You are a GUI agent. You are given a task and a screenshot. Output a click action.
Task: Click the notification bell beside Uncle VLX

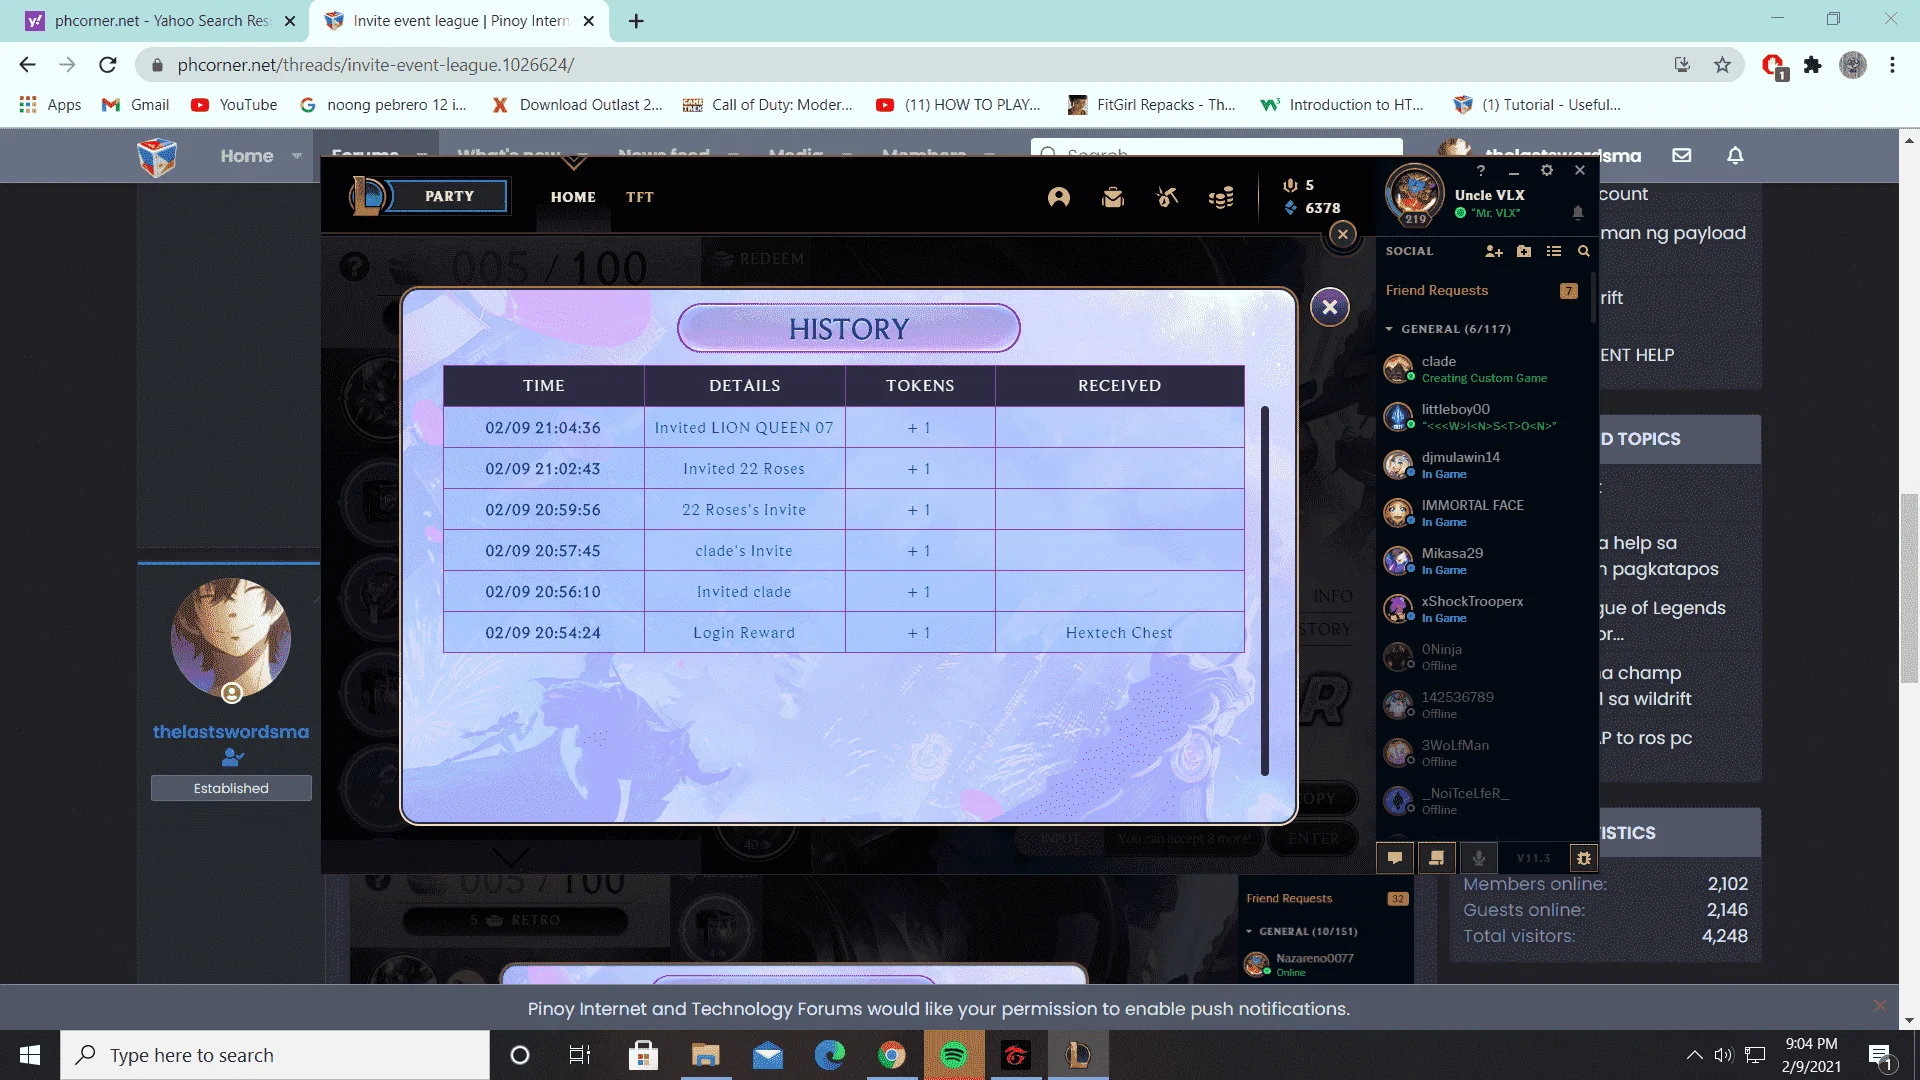pos(1578,212)
